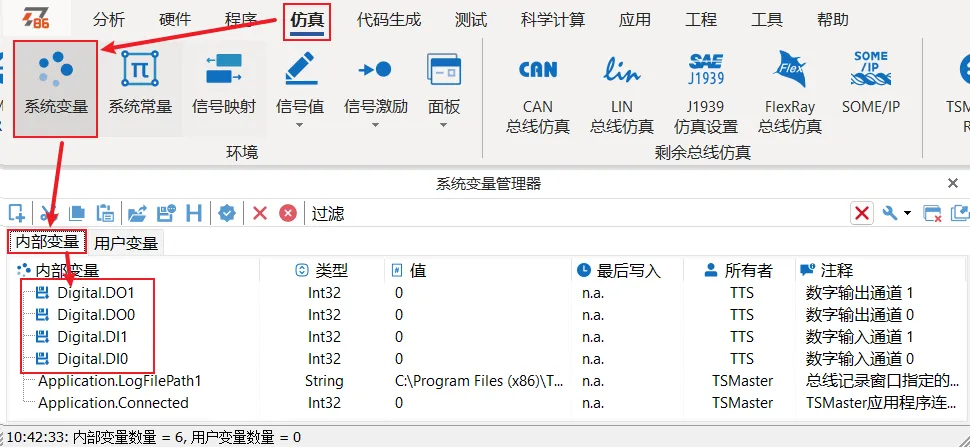This screenshot has width=970, height=448.
Task: Click the copy icon in manager toolbar
Action: (77, 213)
